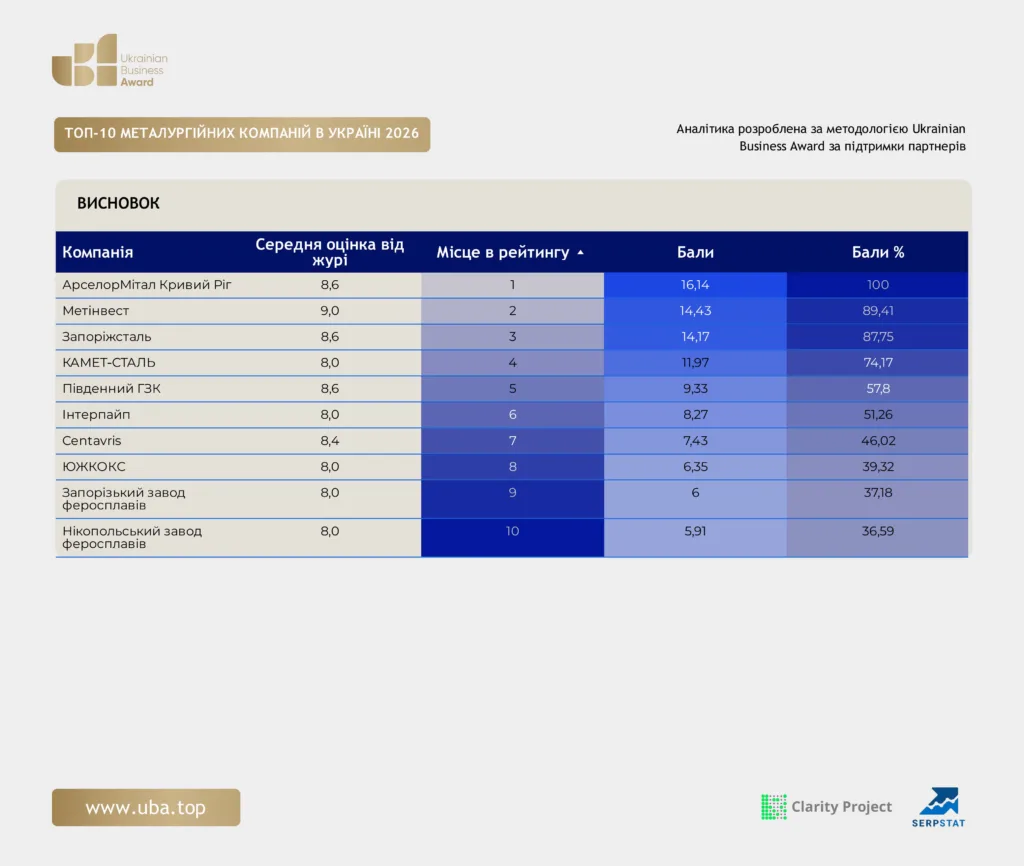The height and width of the screenshot is (866, 1024).
Task: Click the Бали % column header
Action: tap(878, 252)
